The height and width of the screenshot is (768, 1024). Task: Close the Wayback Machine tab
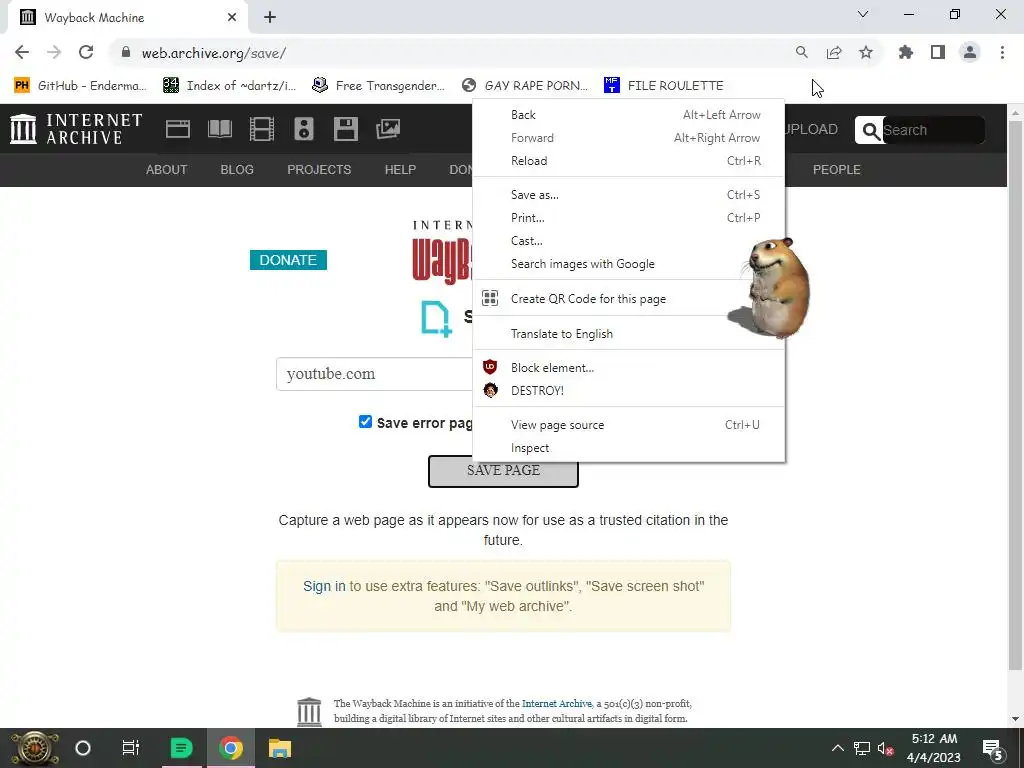coord(232,18)
